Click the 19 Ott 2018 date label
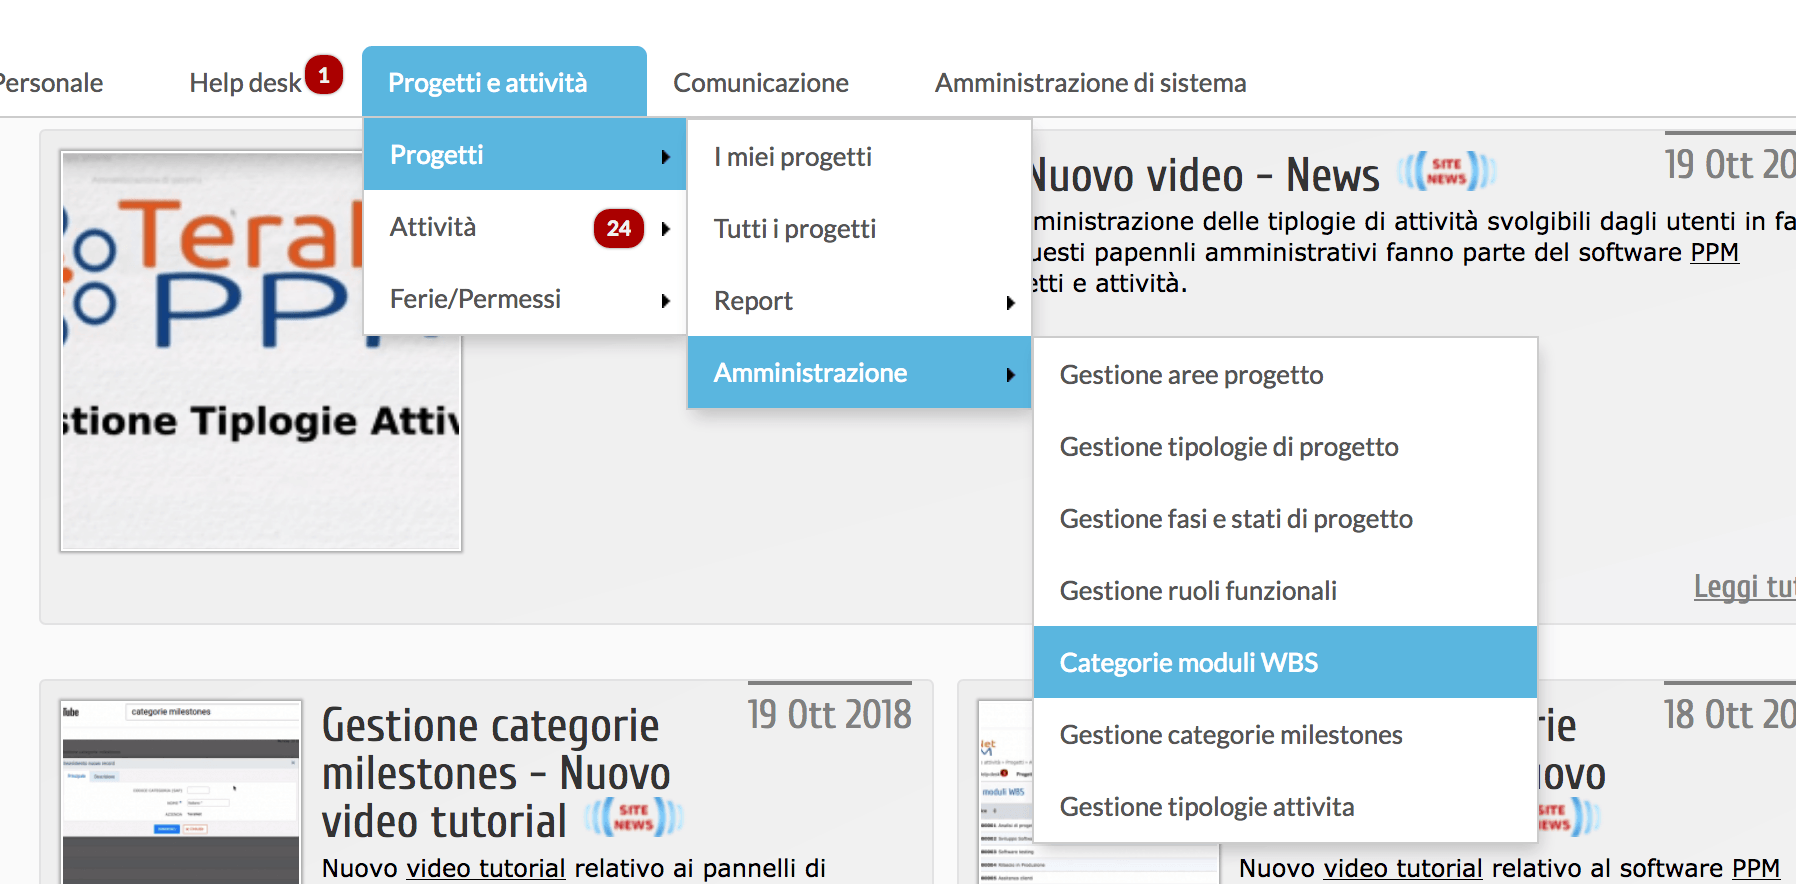This screenshot has height=884, width=1796. coord(830,714)
